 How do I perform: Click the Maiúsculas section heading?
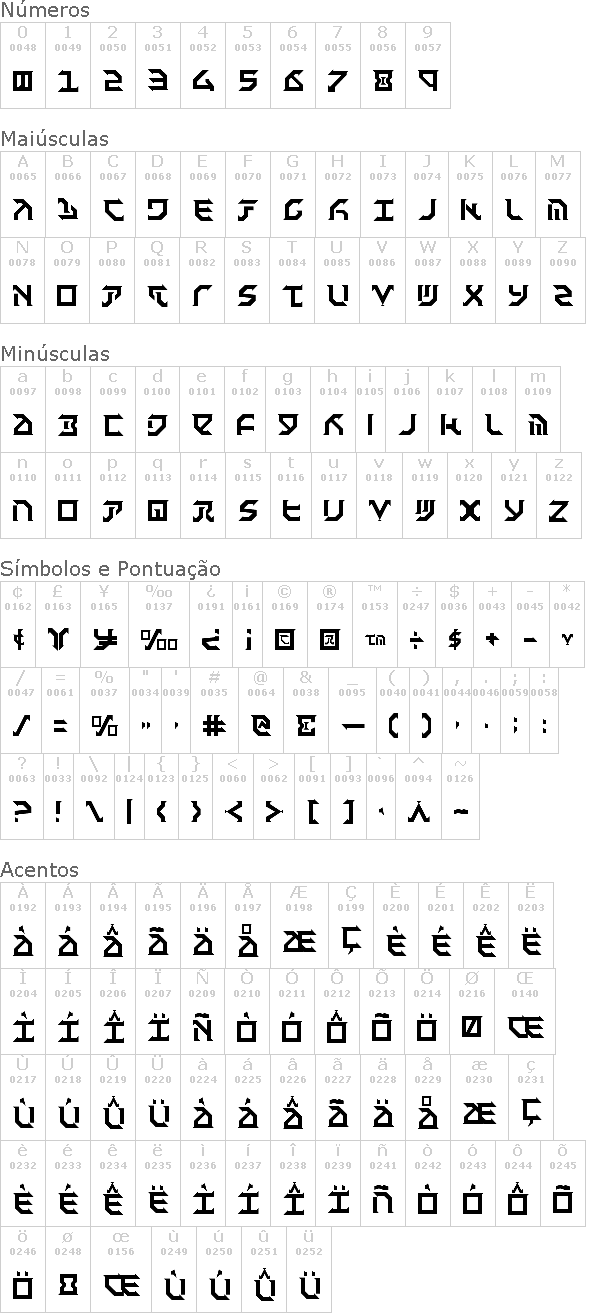coord(55,139)
